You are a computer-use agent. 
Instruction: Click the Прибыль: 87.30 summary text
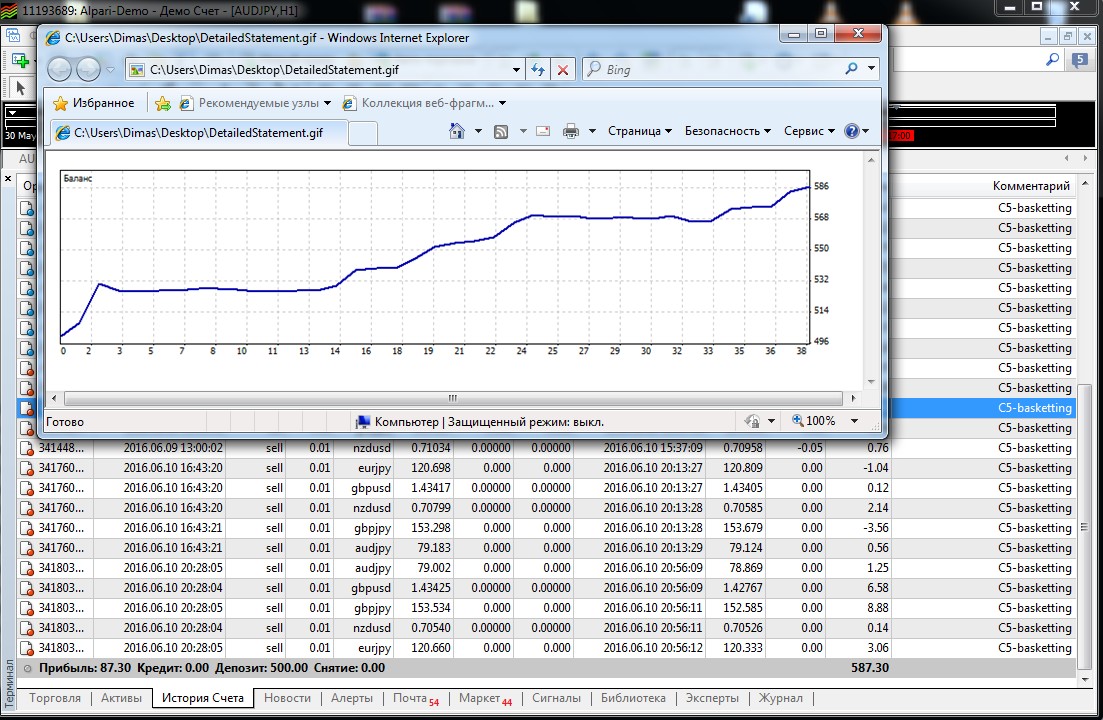coord(84,668)
